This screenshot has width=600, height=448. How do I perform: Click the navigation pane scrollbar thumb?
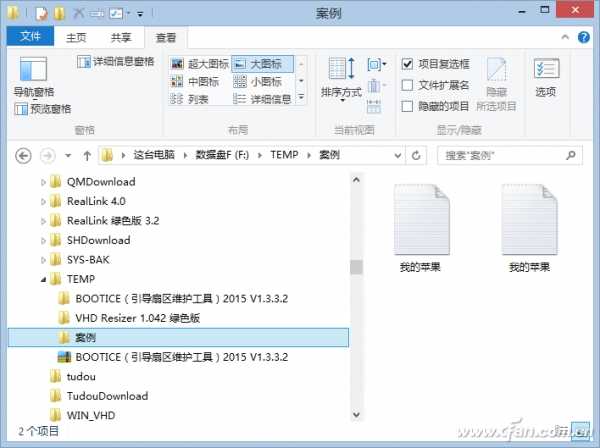[x=356, y=267]
